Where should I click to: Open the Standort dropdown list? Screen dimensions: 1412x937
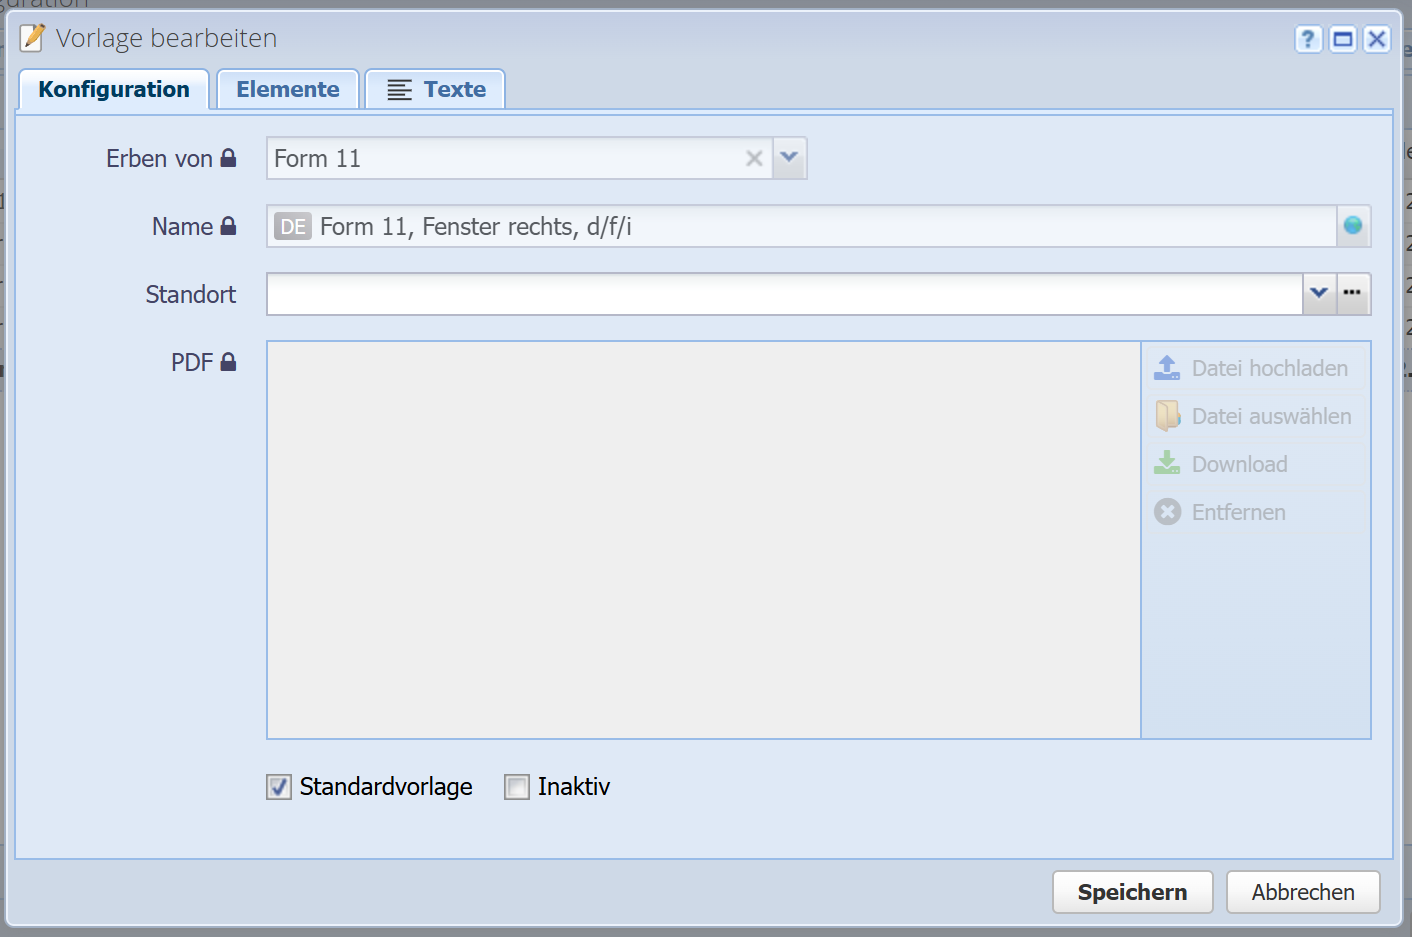(x=1319, y=294)
